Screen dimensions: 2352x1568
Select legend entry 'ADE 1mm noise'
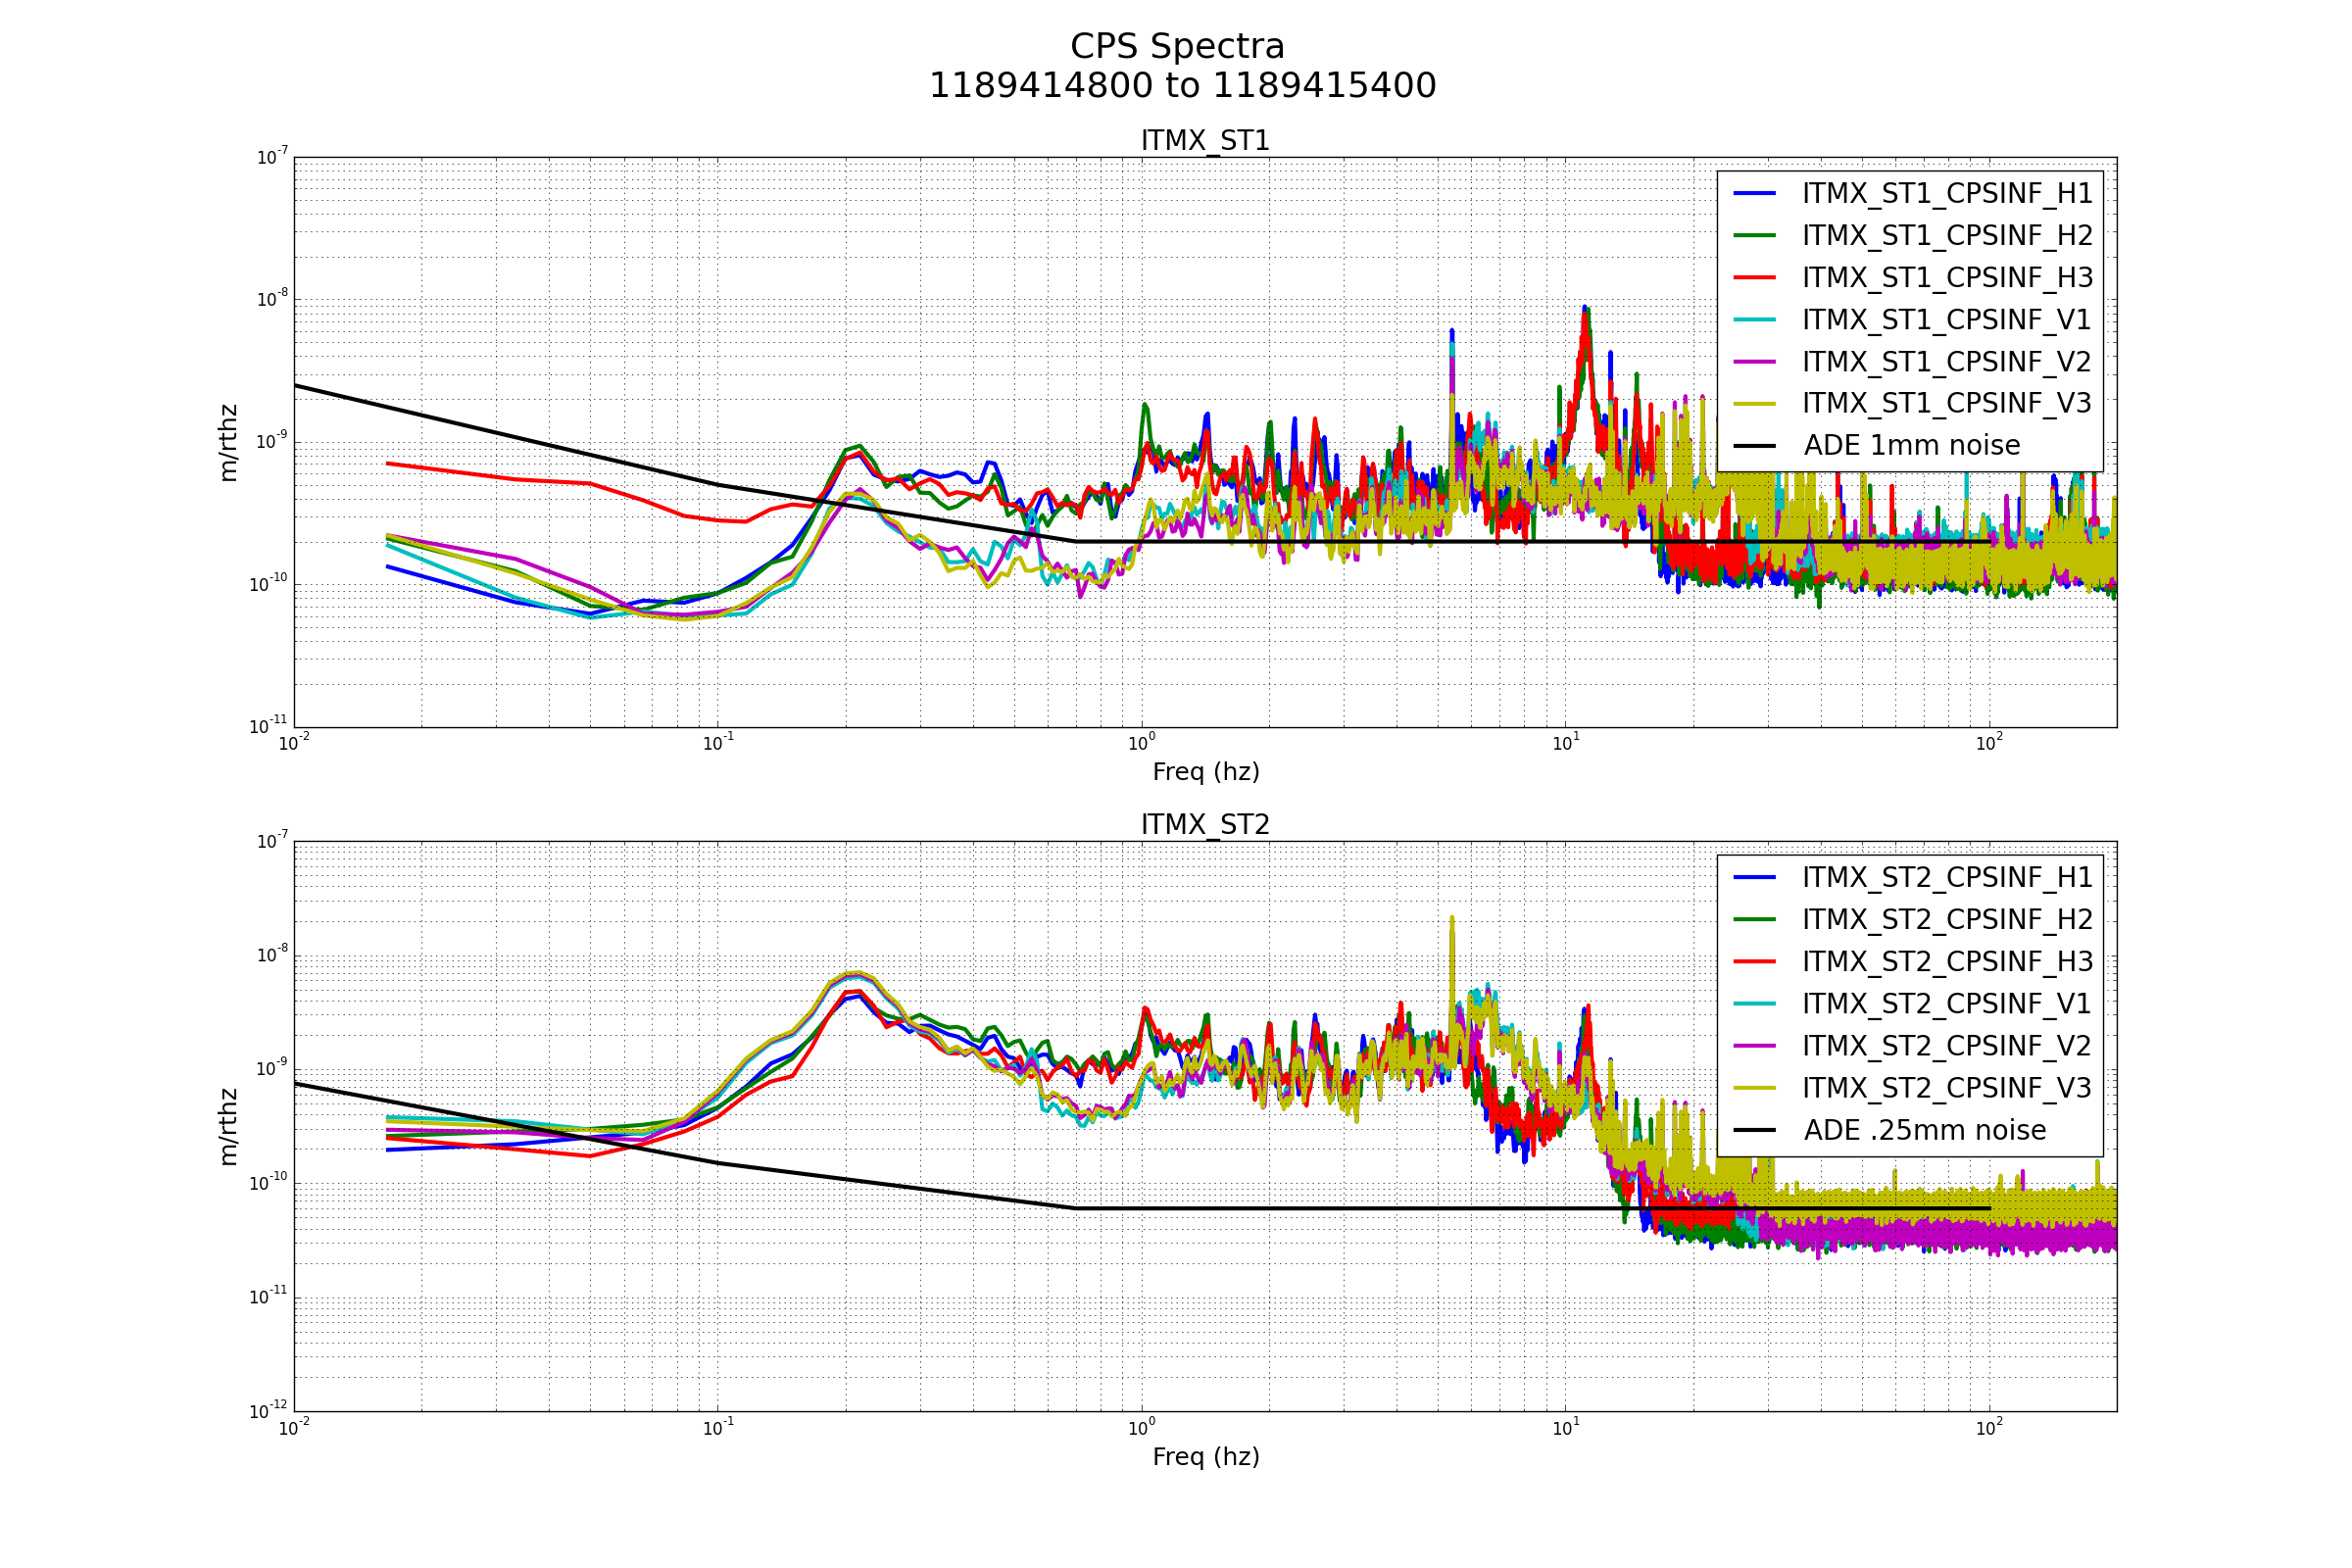pyautogui.click(x=1877, y=445)
